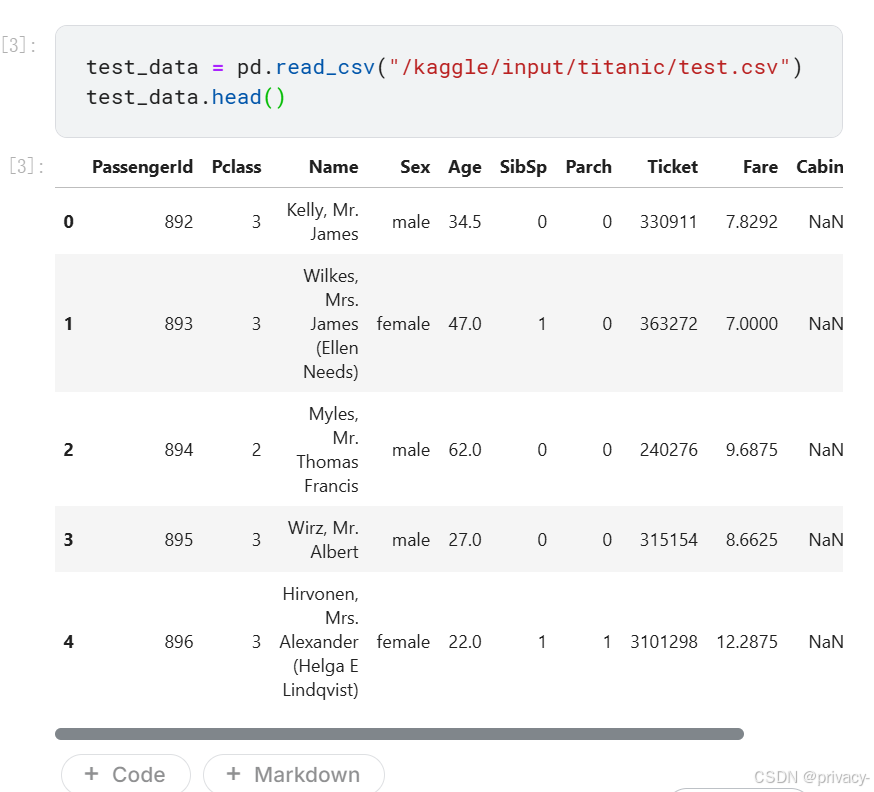The width and height of the screenshot is (874, 792).
Task: Click fare value 12.2875
Action: point(747,642)
